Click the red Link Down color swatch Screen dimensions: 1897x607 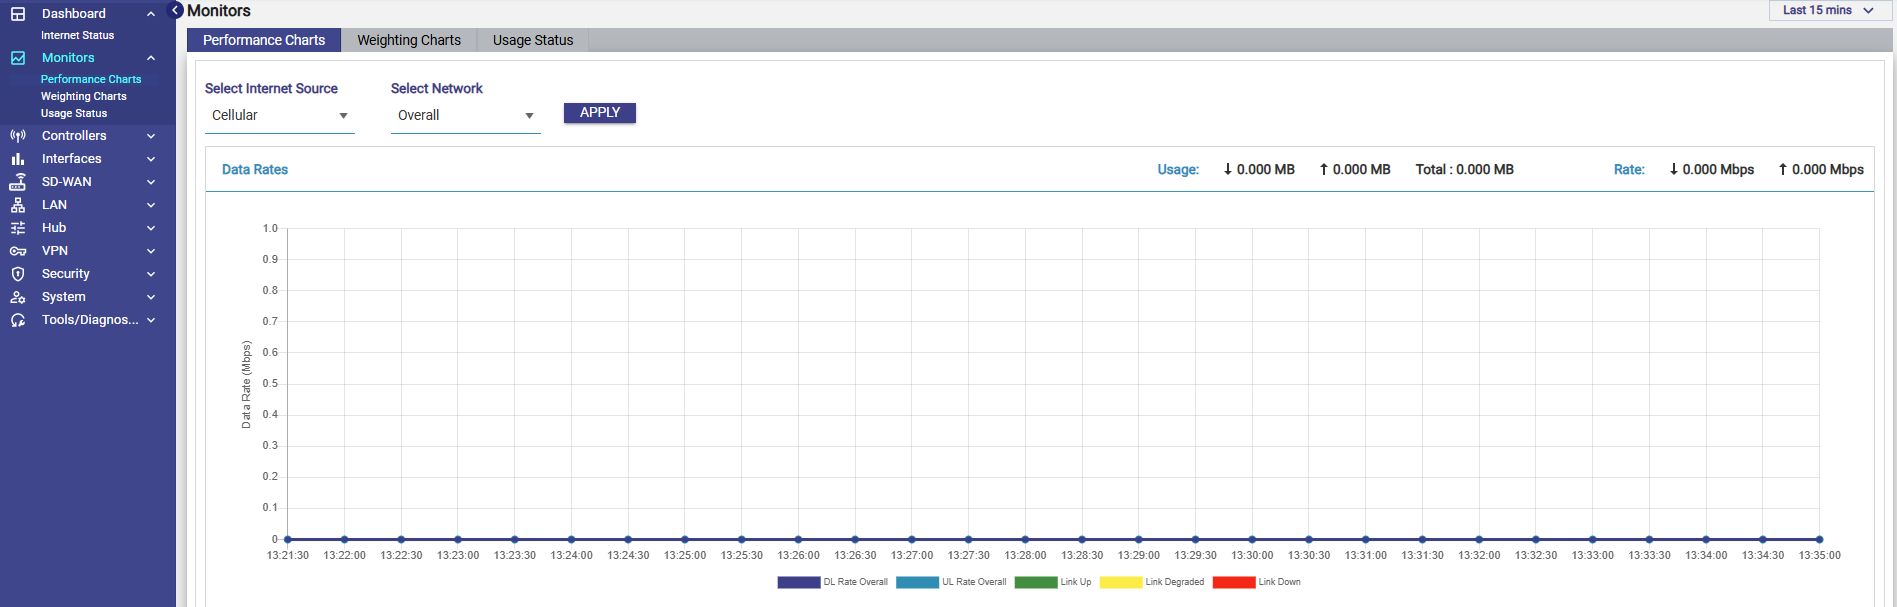click(x=1233, y=582)
